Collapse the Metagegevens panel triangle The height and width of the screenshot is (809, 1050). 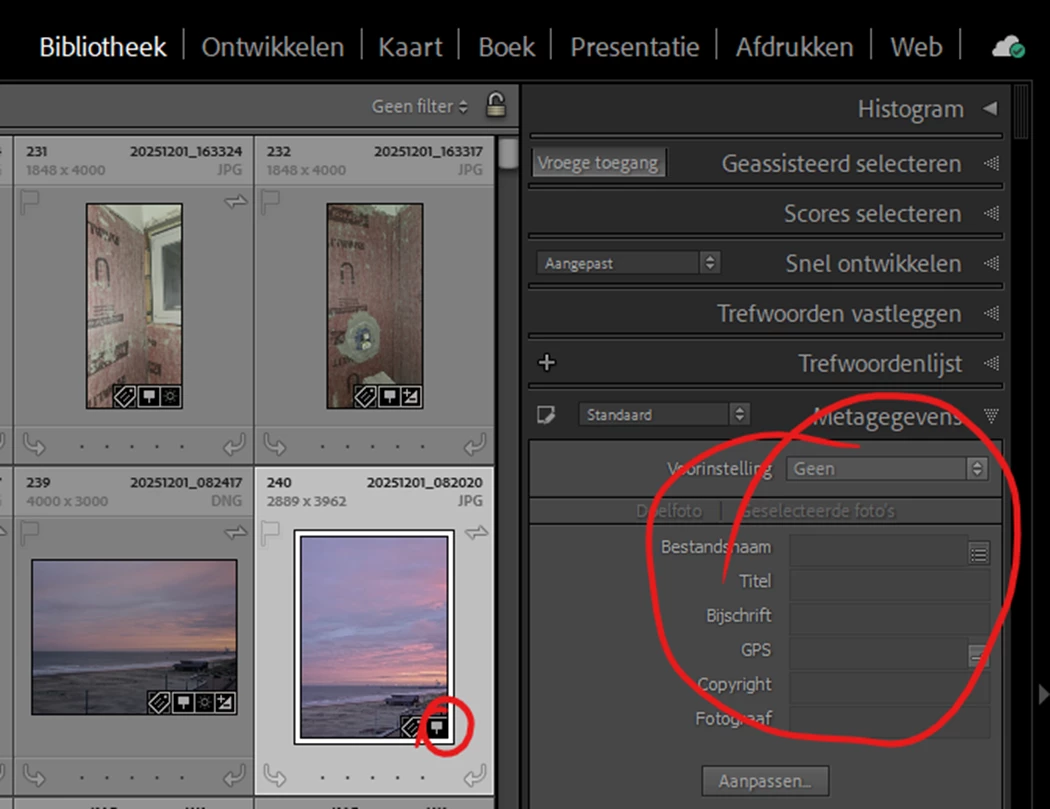992,417
